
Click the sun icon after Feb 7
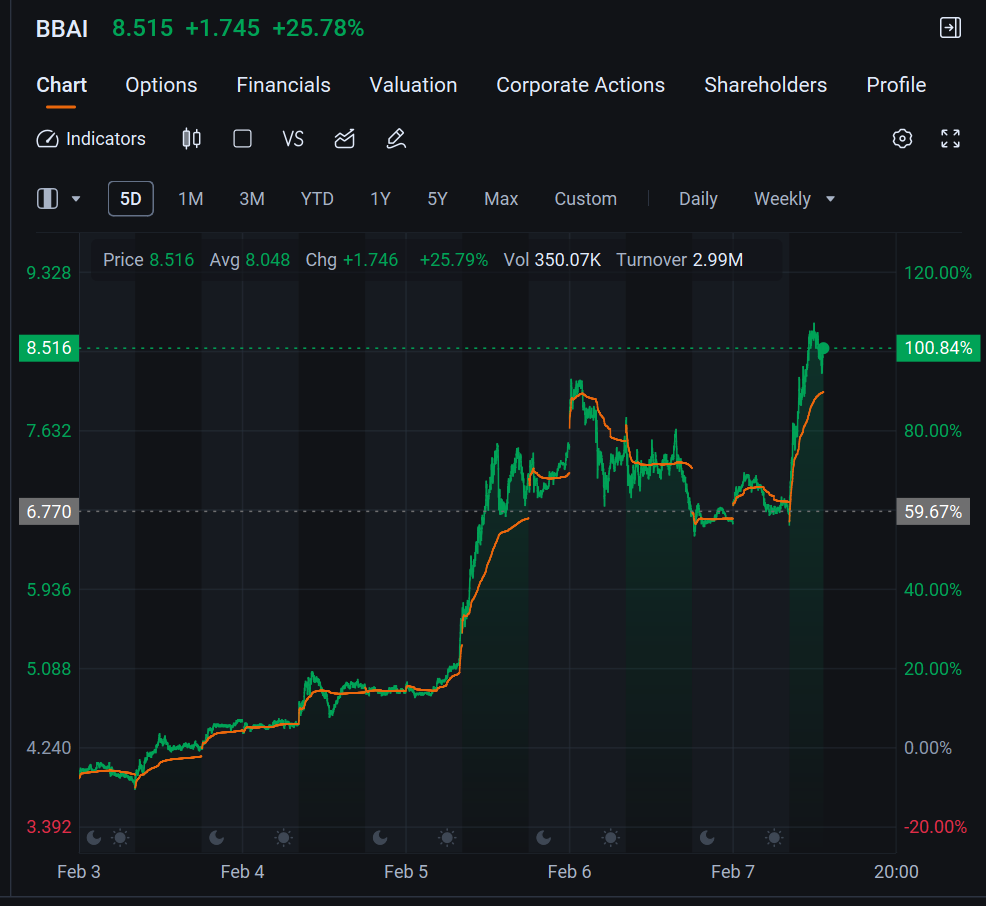[775, 837]
